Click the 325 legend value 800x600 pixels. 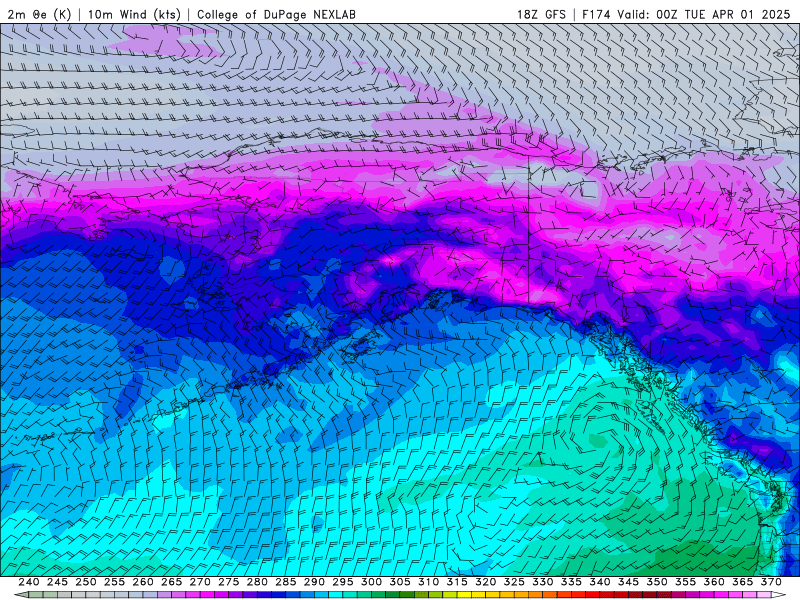click(x=514, y=582)
